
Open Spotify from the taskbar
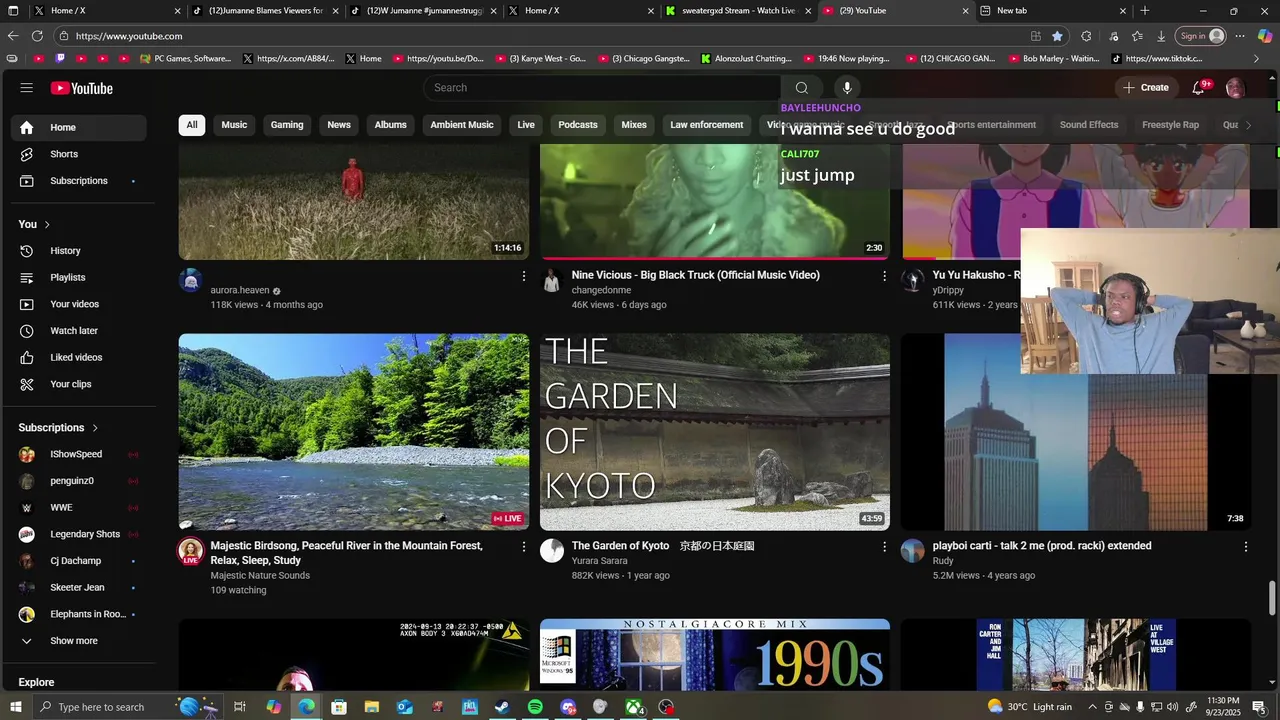(x=535, y=707)
